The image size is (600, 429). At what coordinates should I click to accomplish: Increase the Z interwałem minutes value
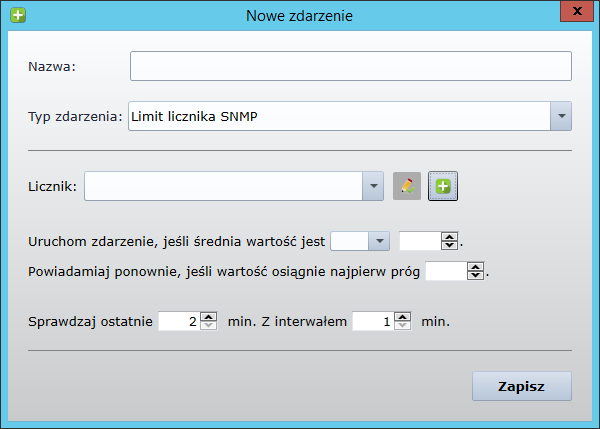pos(403,317)
